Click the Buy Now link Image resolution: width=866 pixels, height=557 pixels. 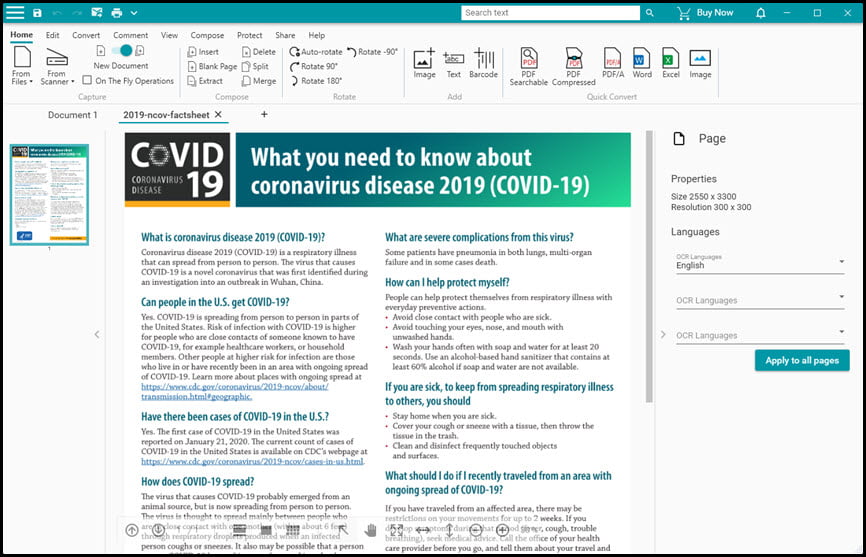(705, 12)
